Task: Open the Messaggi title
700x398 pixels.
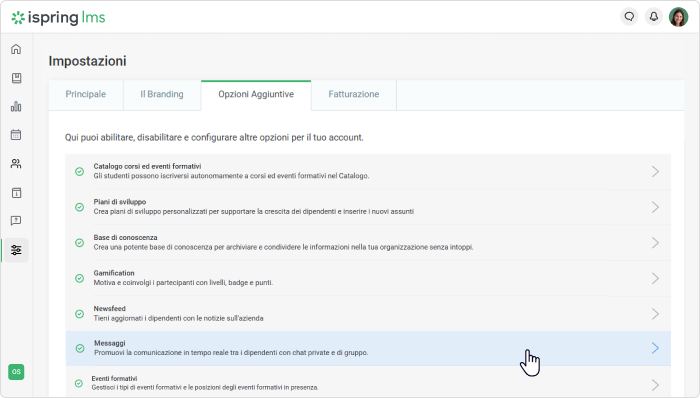Action: click(110, 343)
